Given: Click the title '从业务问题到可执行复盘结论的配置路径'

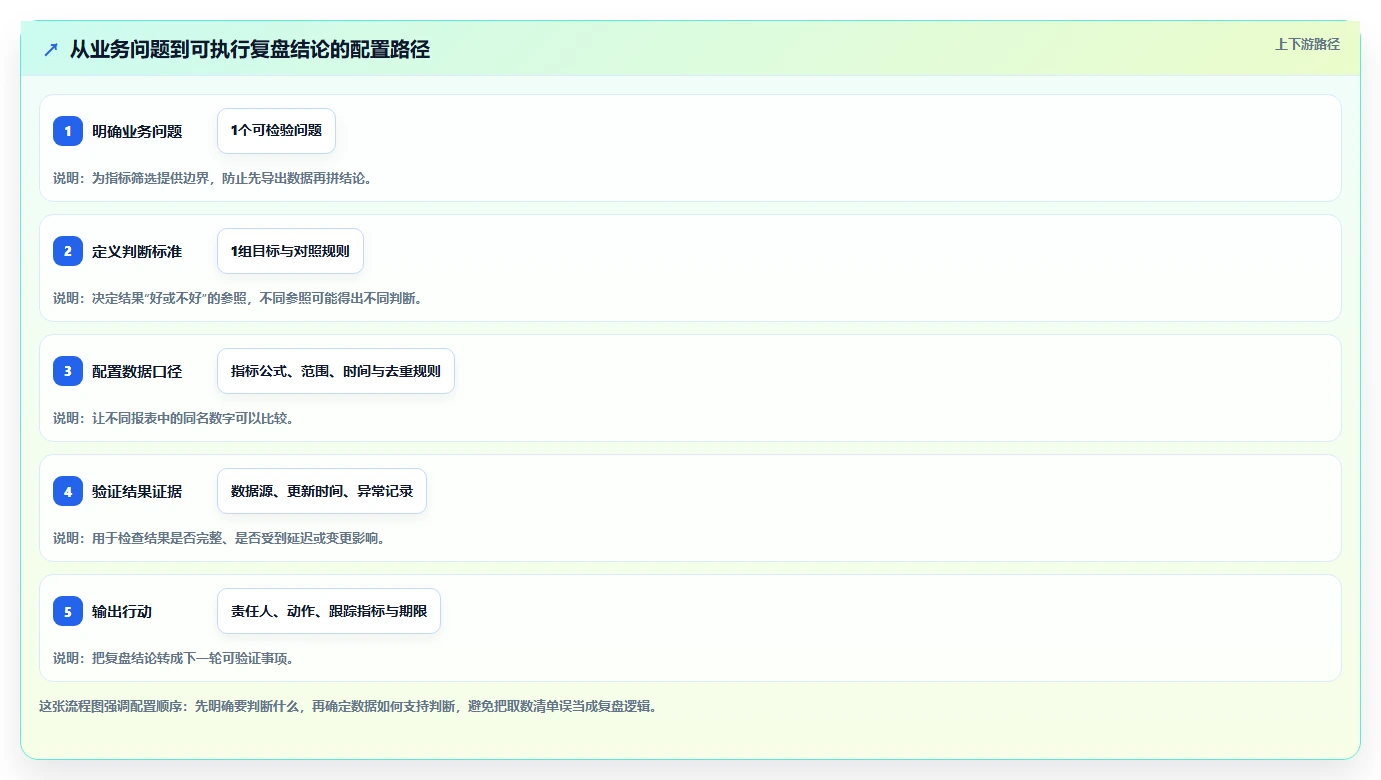Looking at the screenshot, I should pos(250,49).
